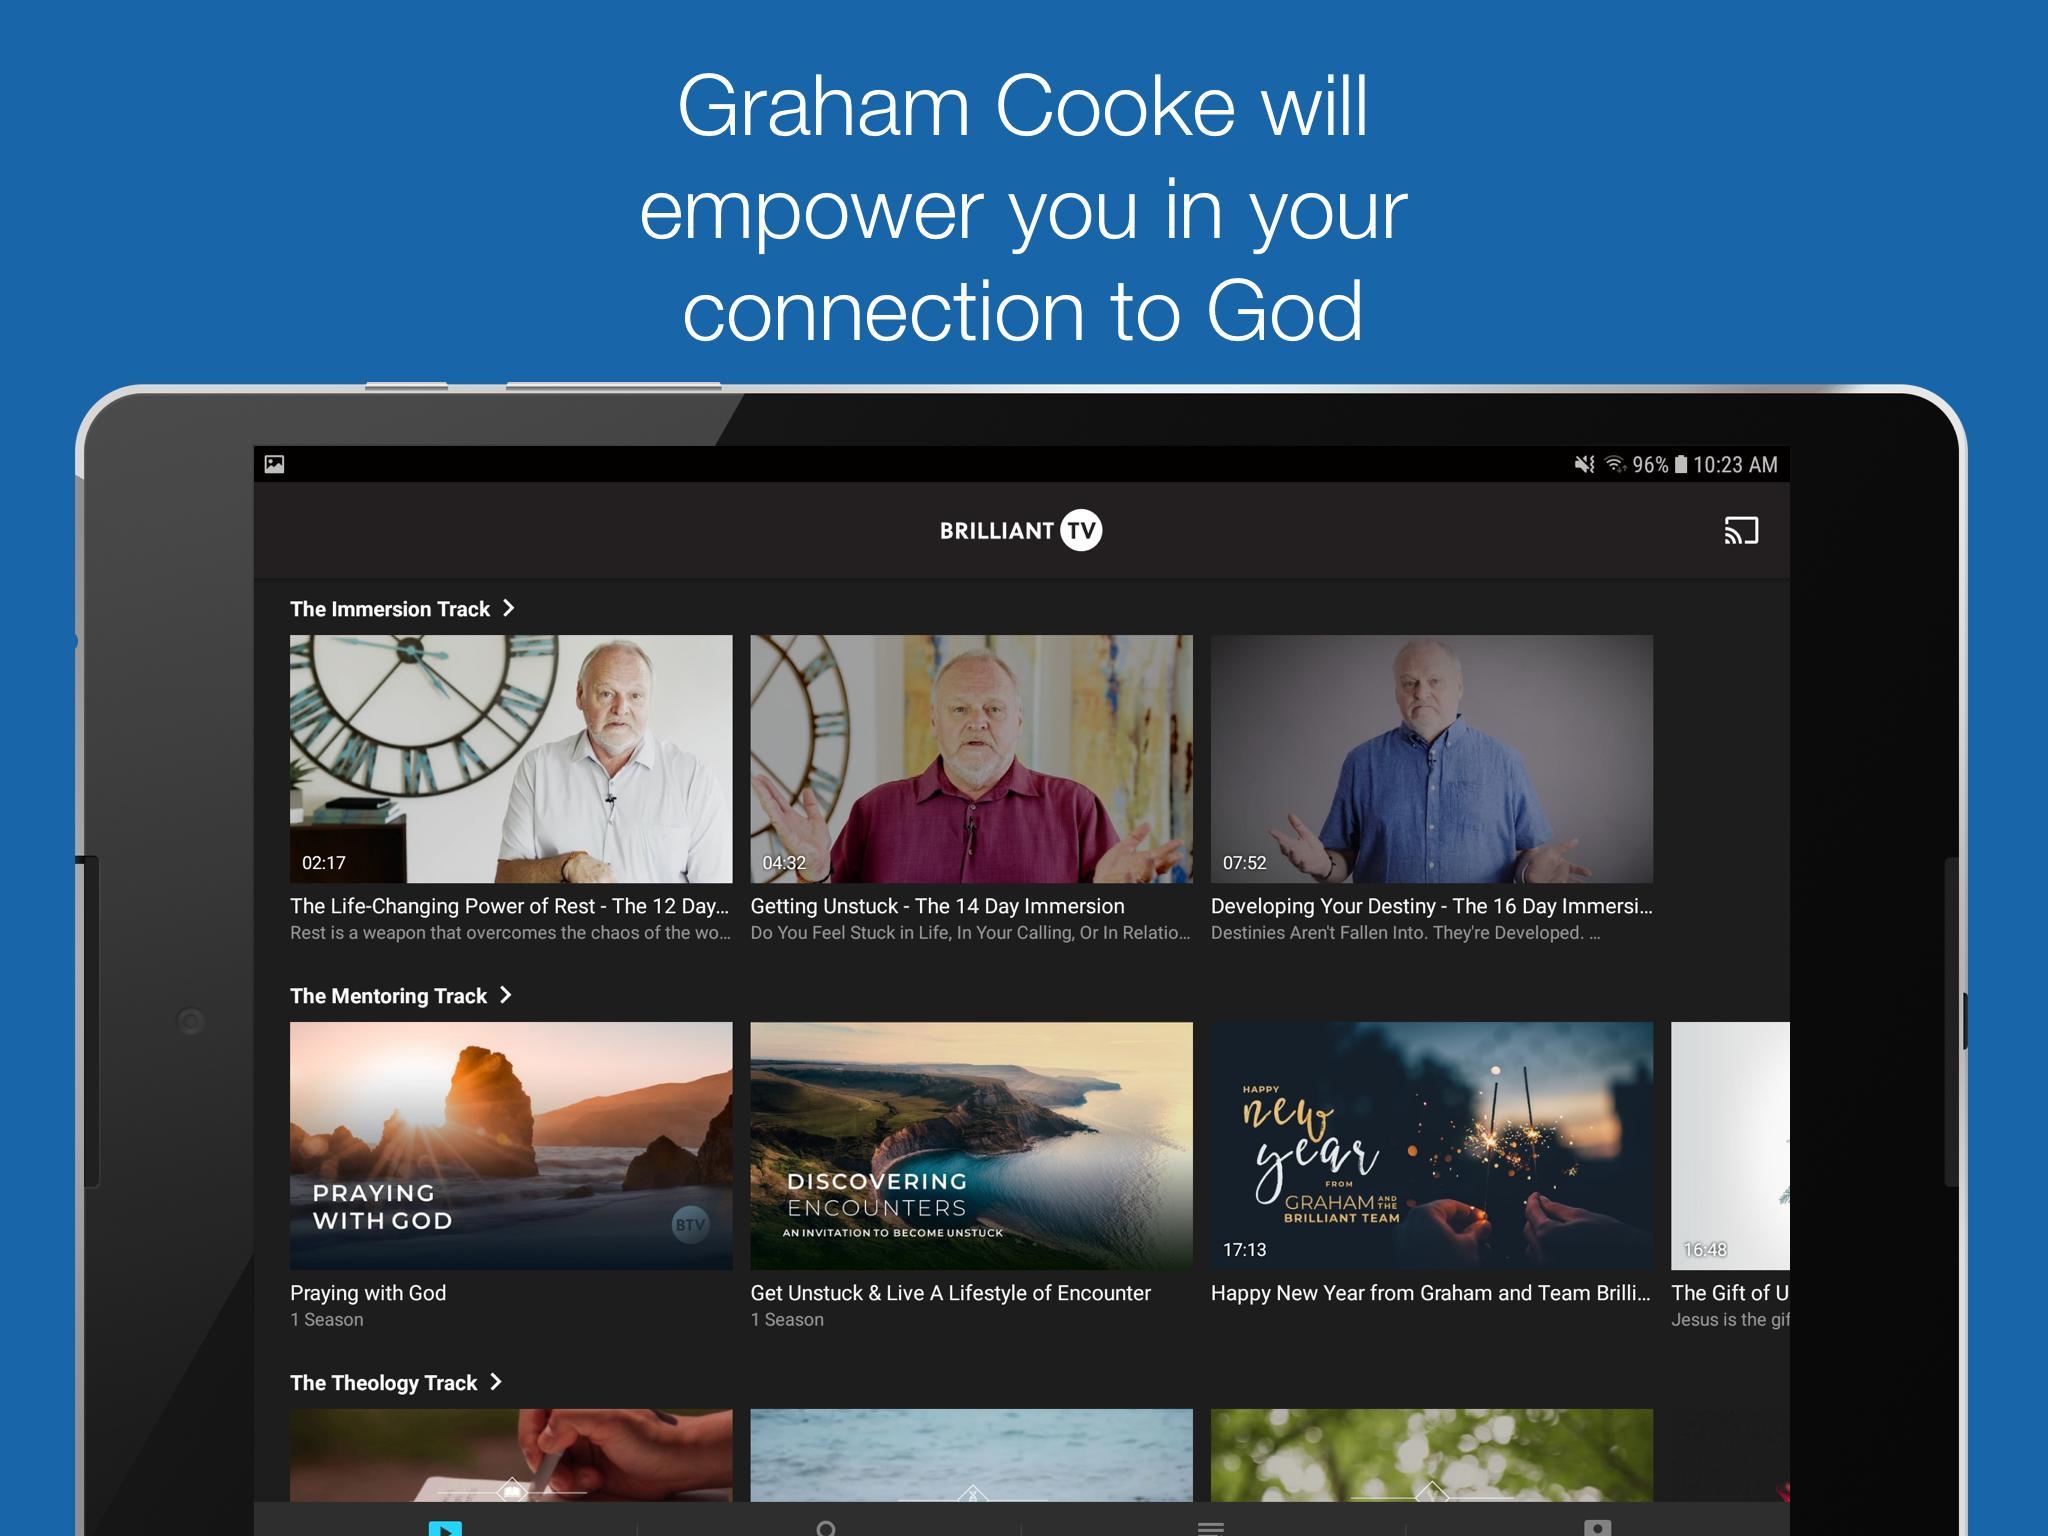
Task: Tap the battery status icon
Action: point(1681,464)
